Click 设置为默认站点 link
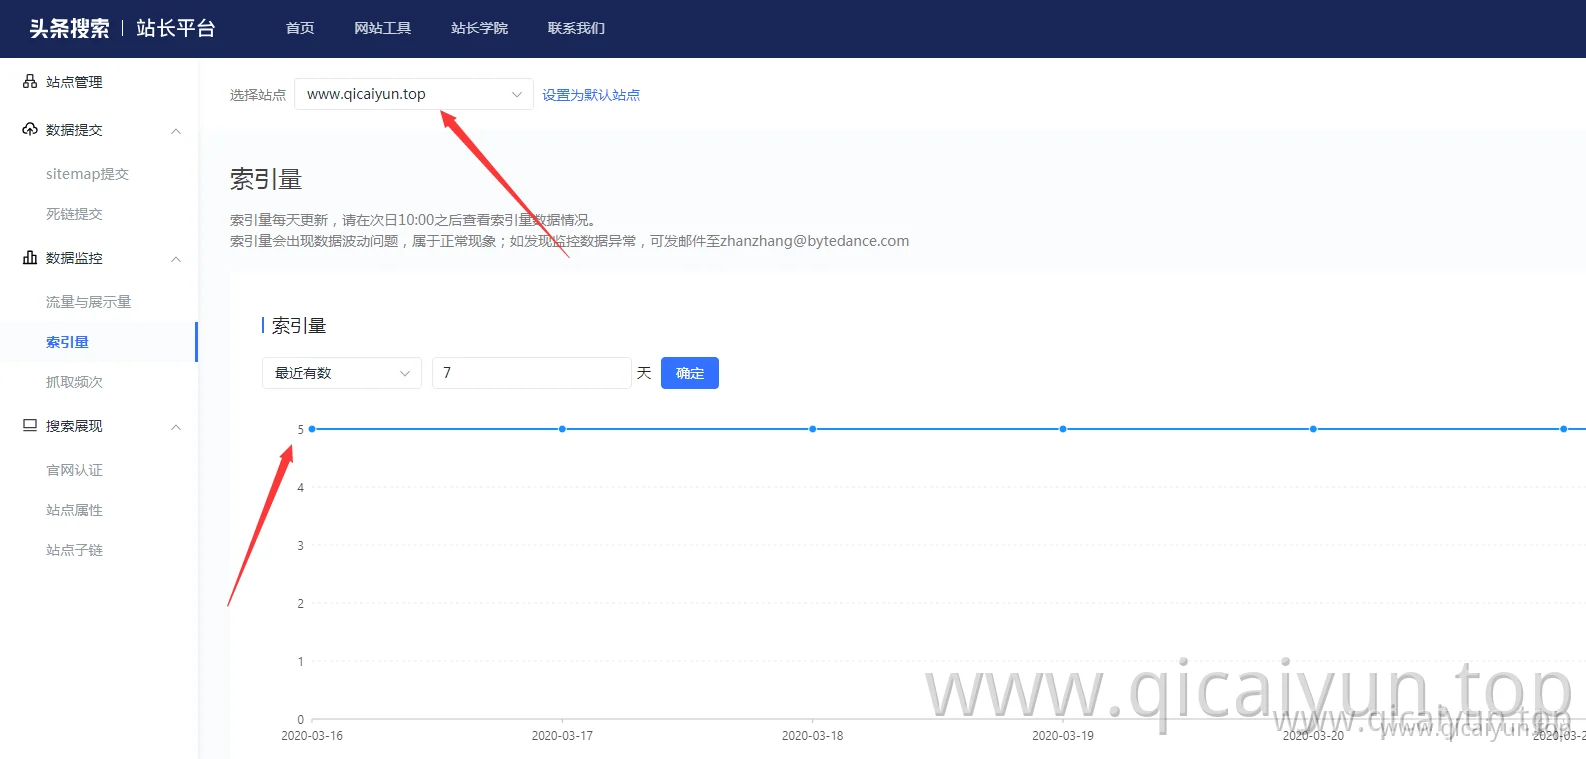Image resolution: width=1586 pixels, height=759 pixels. click(x=591, y=95)
